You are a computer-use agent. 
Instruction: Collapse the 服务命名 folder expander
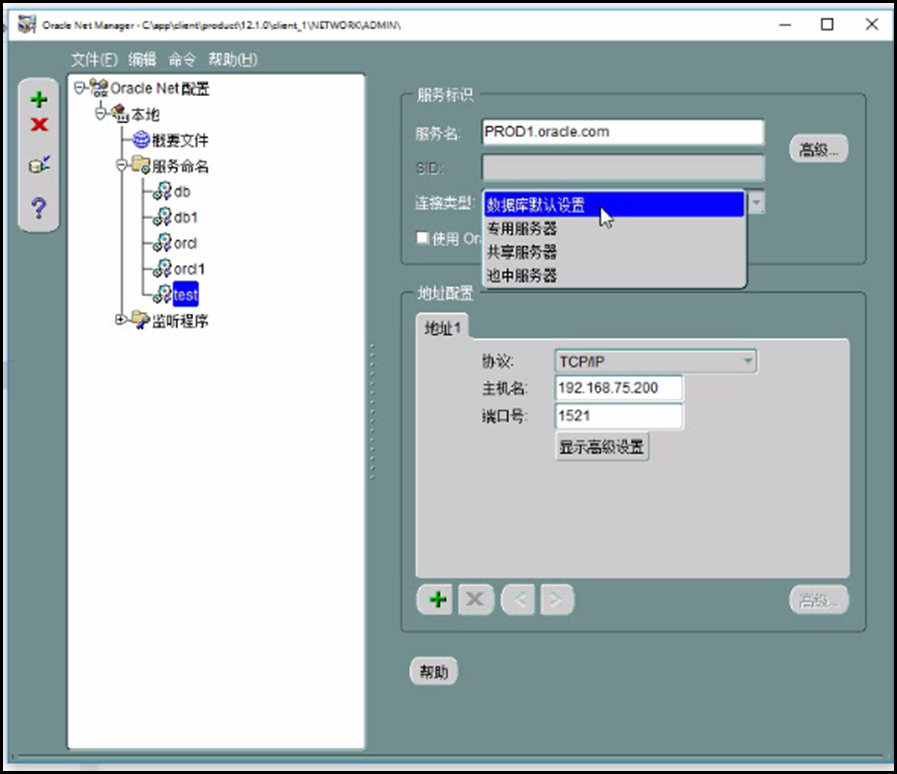pyautogui.click(x=121, y=165)
